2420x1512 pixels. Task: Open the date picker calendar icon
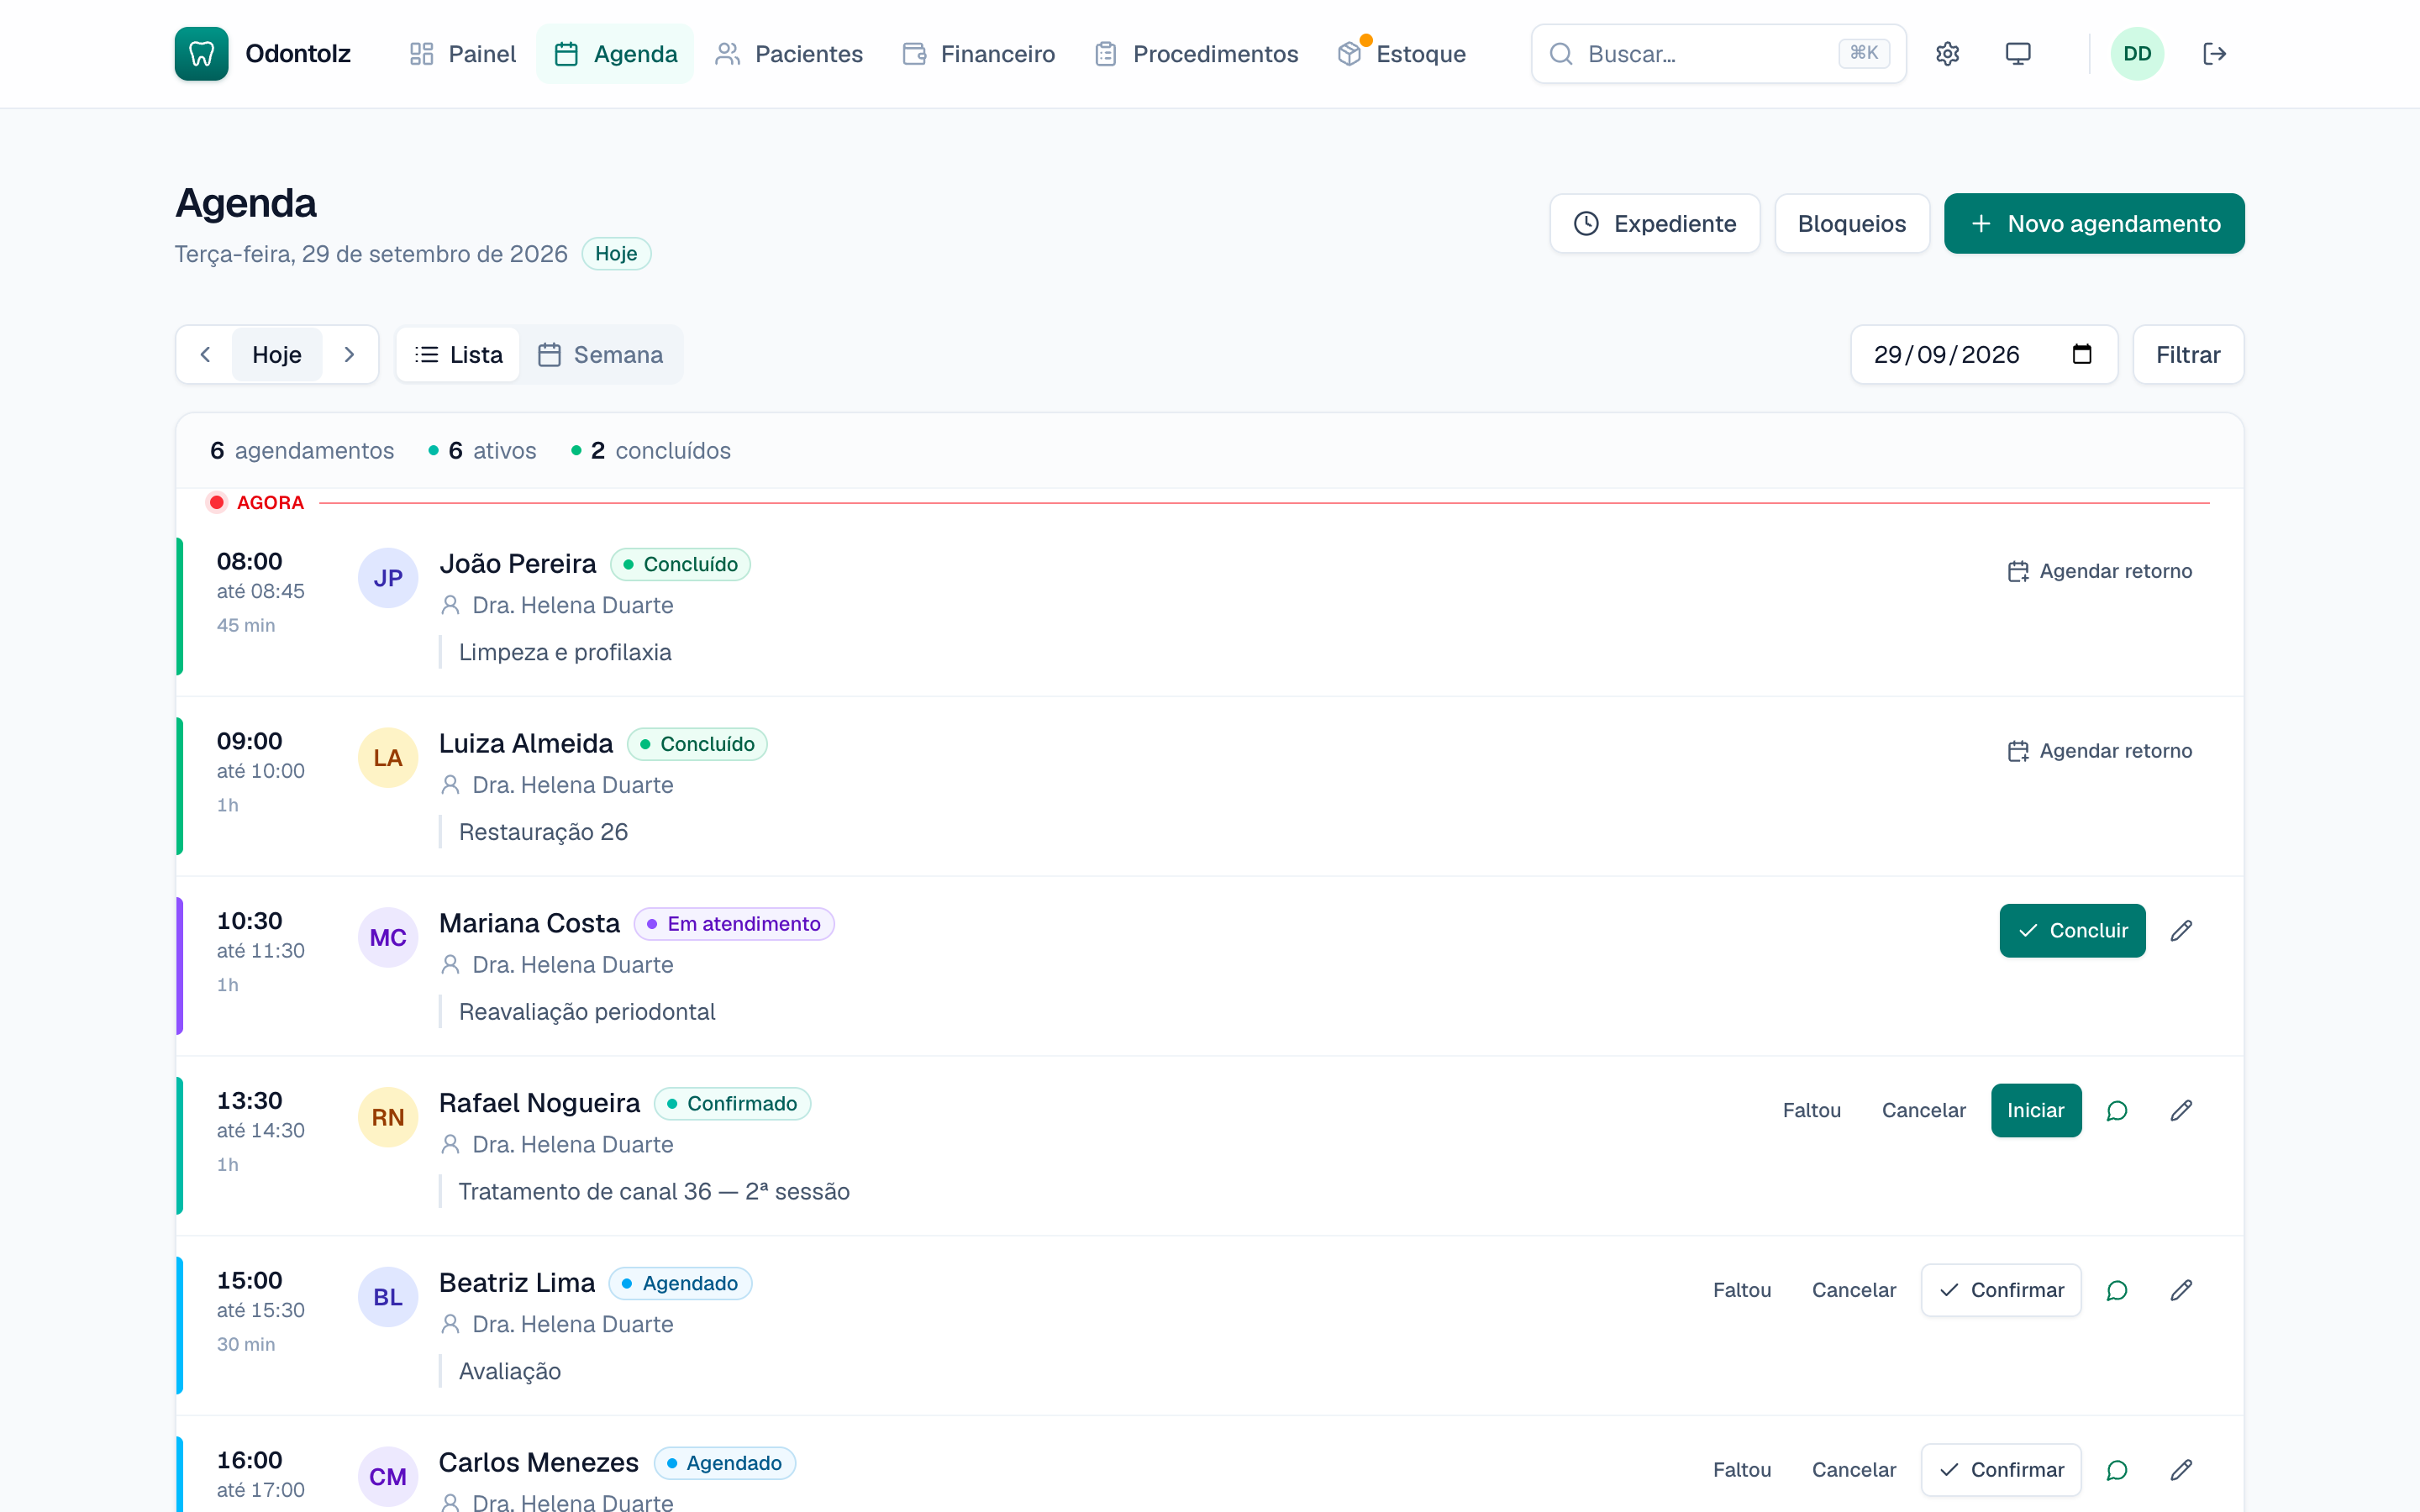[x=2082, y=354]
